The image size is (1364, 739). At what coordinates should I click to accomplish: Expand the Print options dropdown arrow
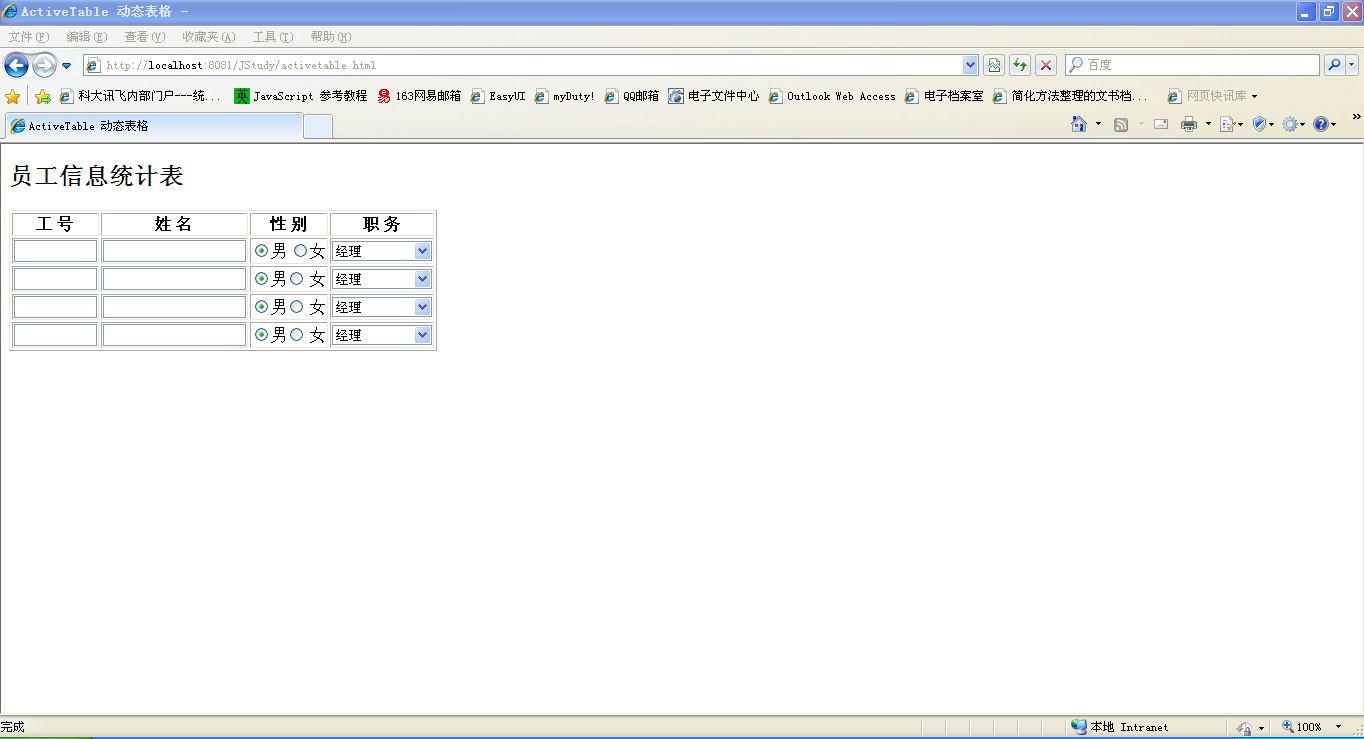pyautogui.click(x=1208, y=124)
